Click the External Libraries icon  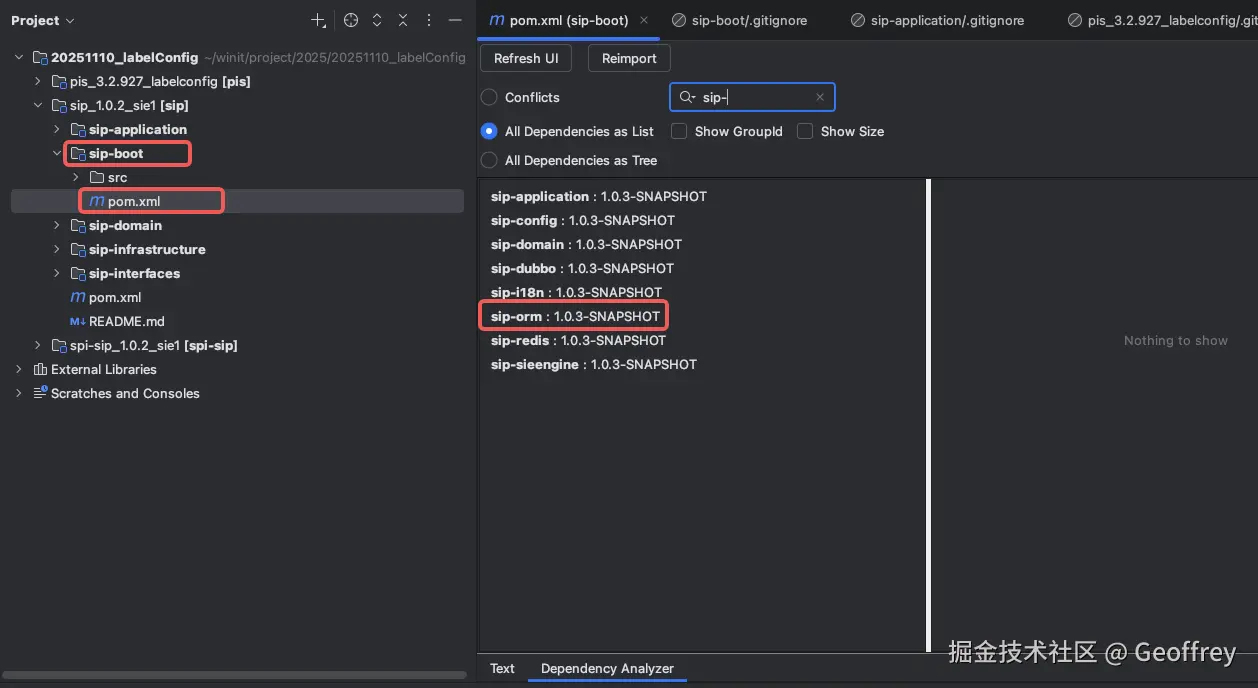40,369
